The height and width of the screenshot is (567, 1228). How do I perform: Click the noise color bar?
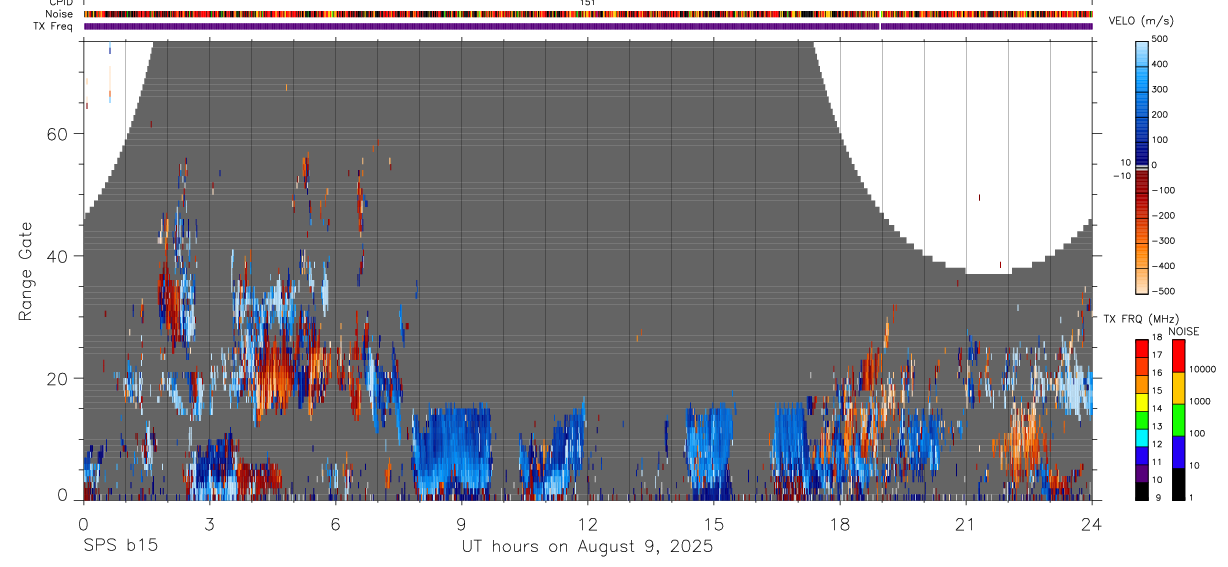click(x=1178, y=420)
